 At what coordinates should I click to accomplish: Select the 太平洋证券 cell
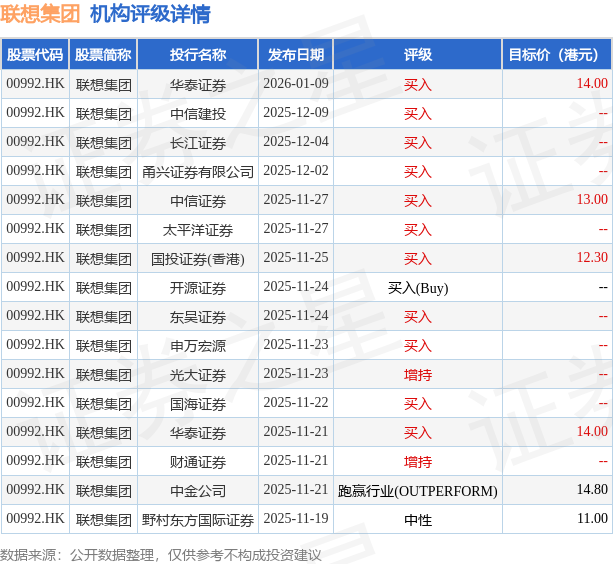pyautogui.click(x=198, y=229)
